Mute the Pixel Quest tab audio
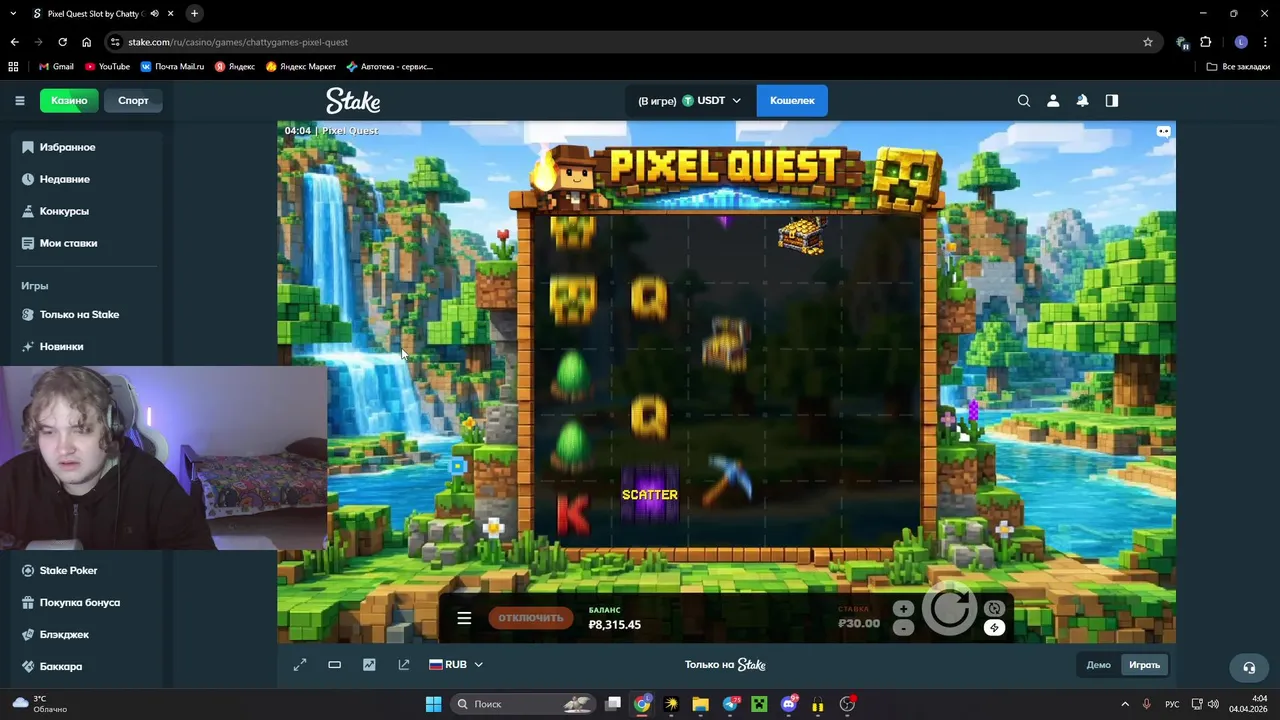The height and width of the screenshot is (720, 1280). [x=154, y=14]
